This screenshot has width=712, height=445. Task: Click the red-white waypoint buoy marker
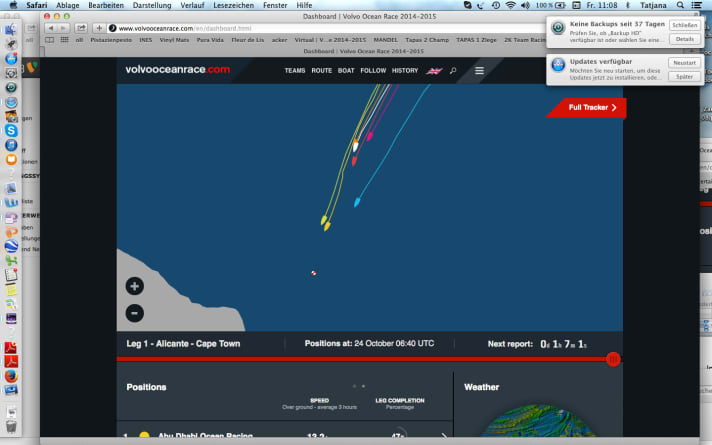(x=314, y=273)
